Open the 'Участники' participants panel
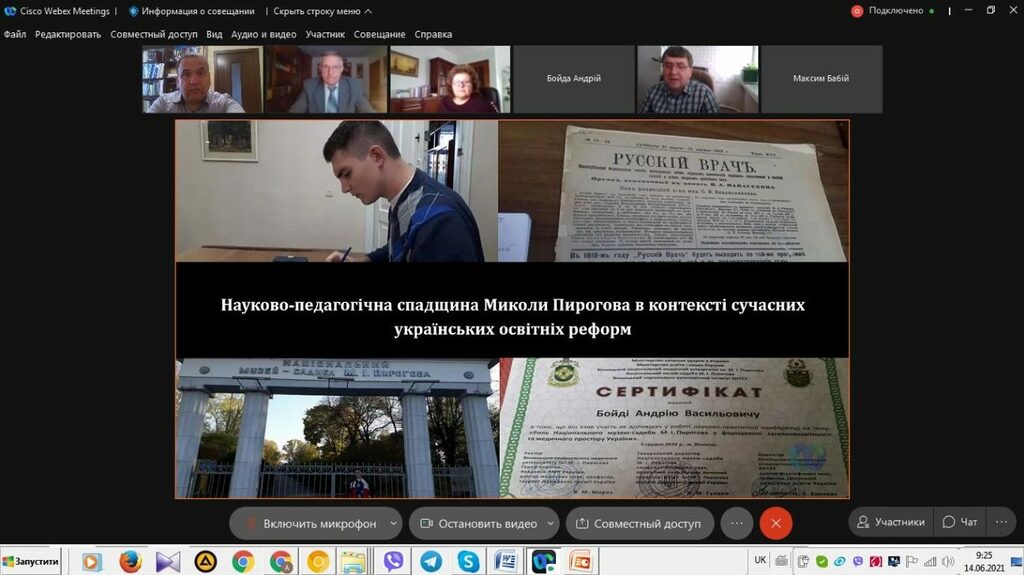The image size is (1024, 575). tap(889, 522)
